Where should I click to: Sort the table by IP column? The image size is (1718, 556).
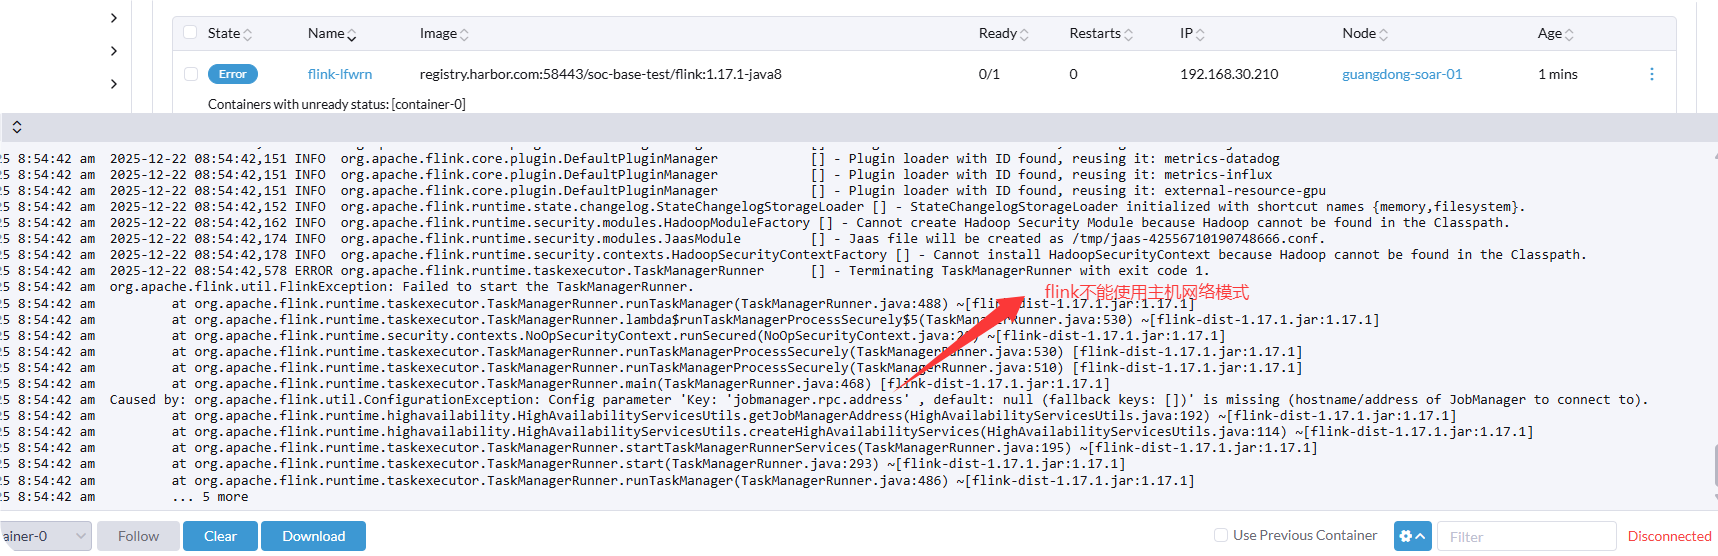point(1193,33)
